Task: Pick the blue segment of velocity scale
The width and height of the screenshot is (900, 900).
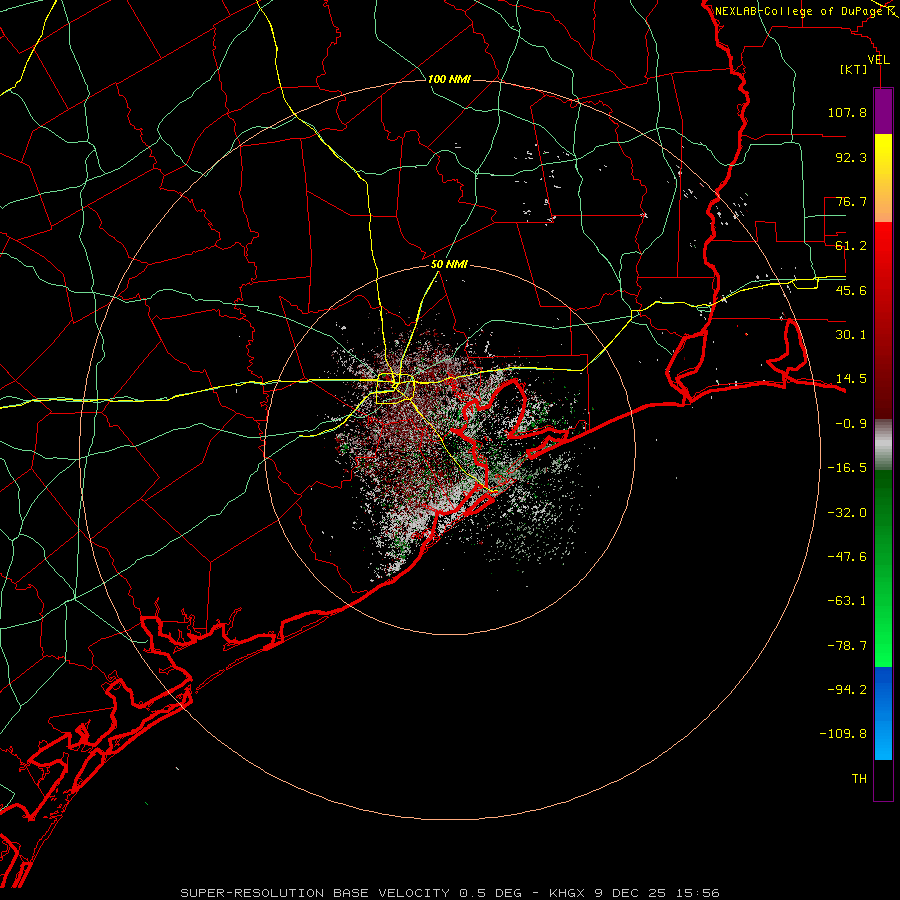Action: [x=883, y=713]
